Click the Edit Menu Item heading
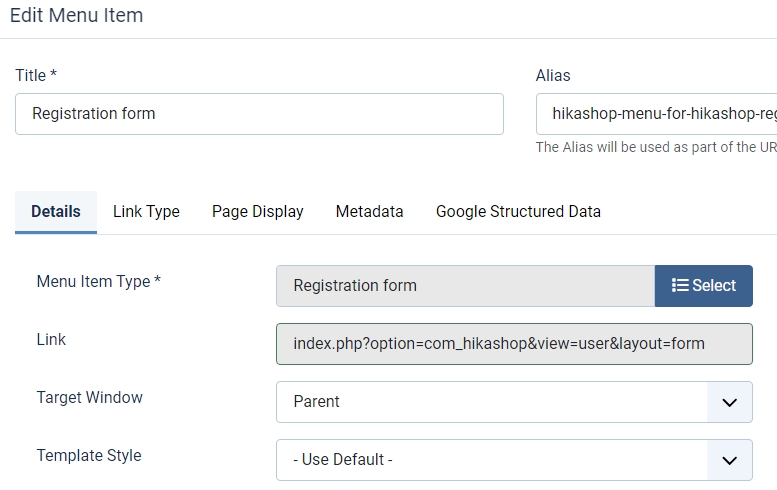Viewport: 777px width, 490px height. click(x=76, y=15)
